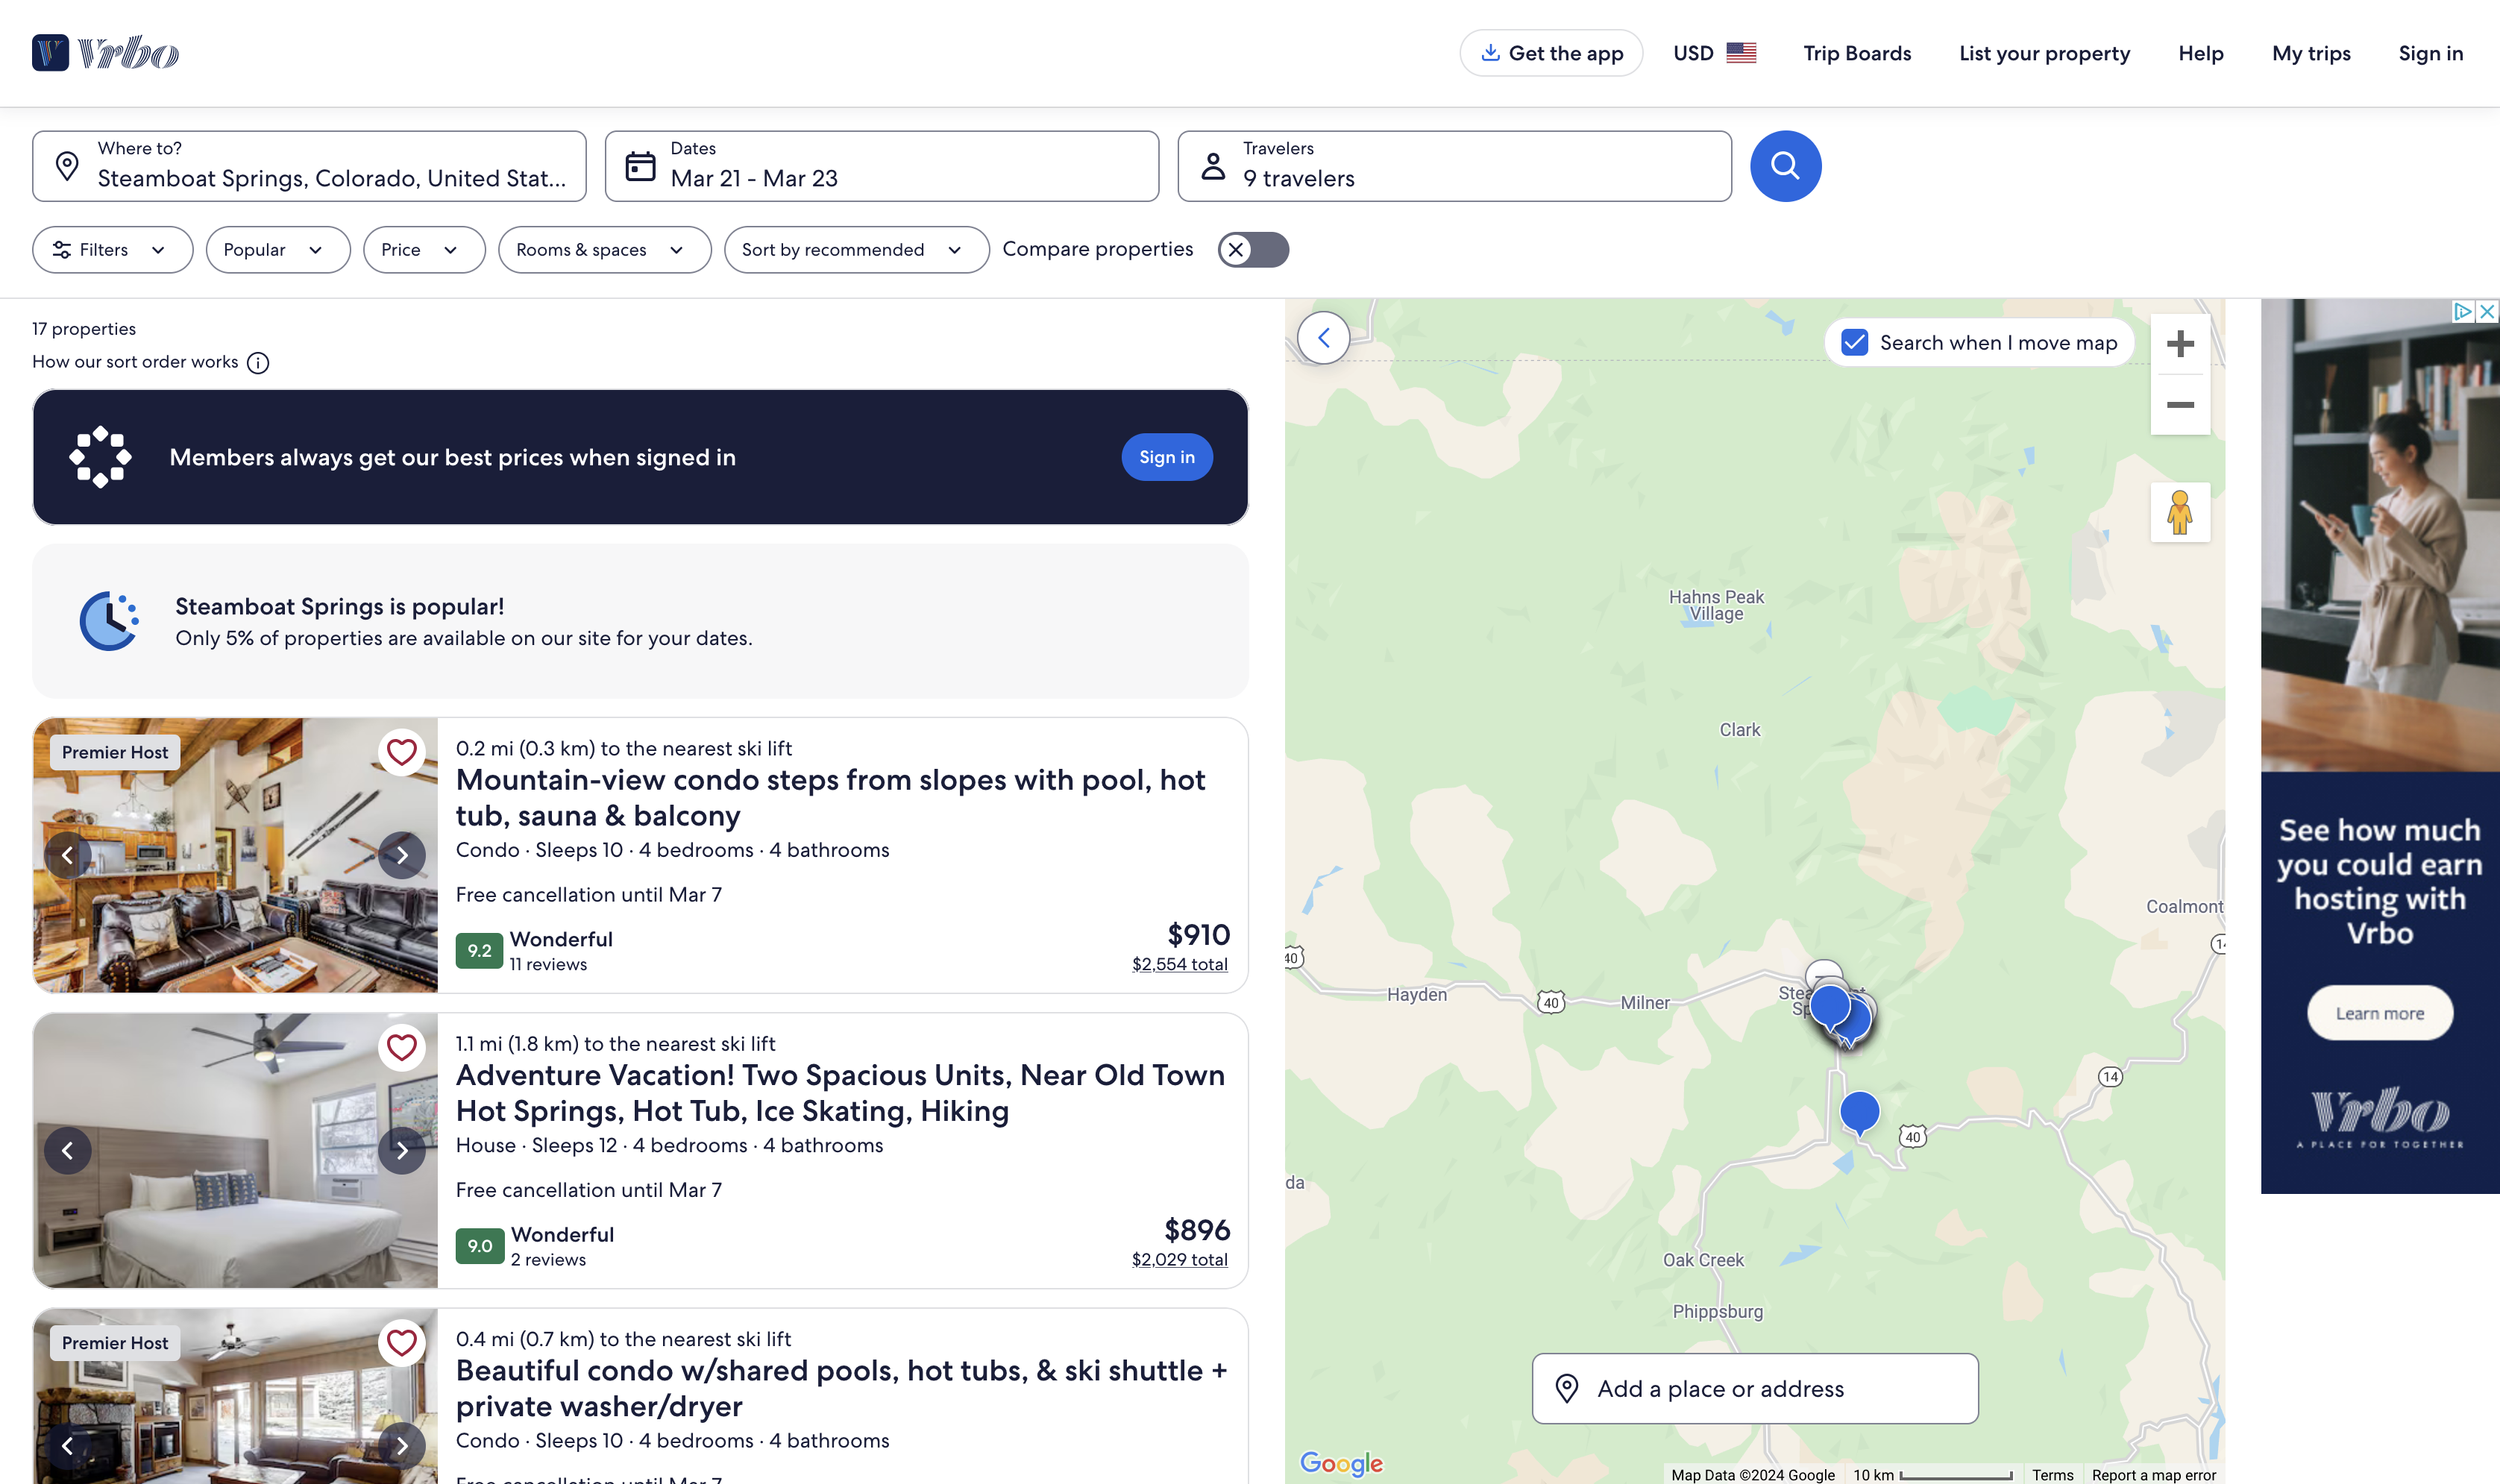The image size is (2500, 1484).
Task: Save Adventure Vacation listing with heart icon
Action: click(x=402, y=1047)
